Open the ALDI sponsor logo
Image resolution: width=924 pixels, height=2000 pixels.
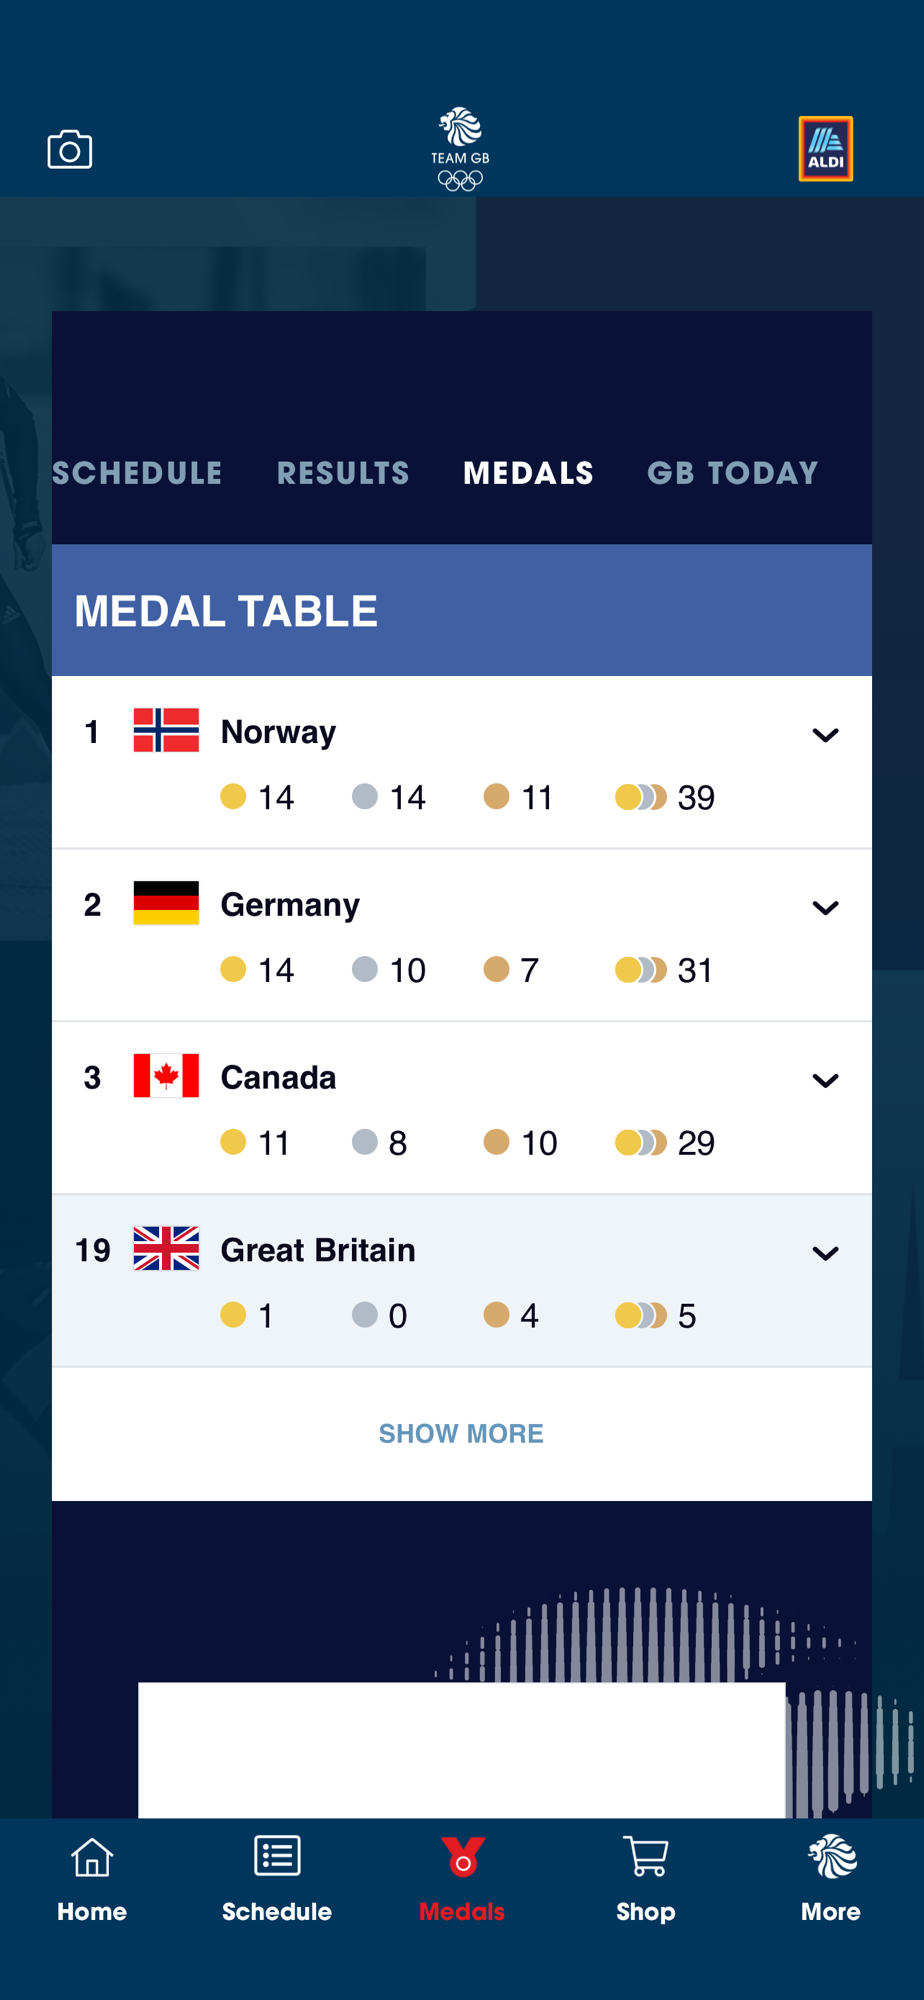(x=826, y=149)
